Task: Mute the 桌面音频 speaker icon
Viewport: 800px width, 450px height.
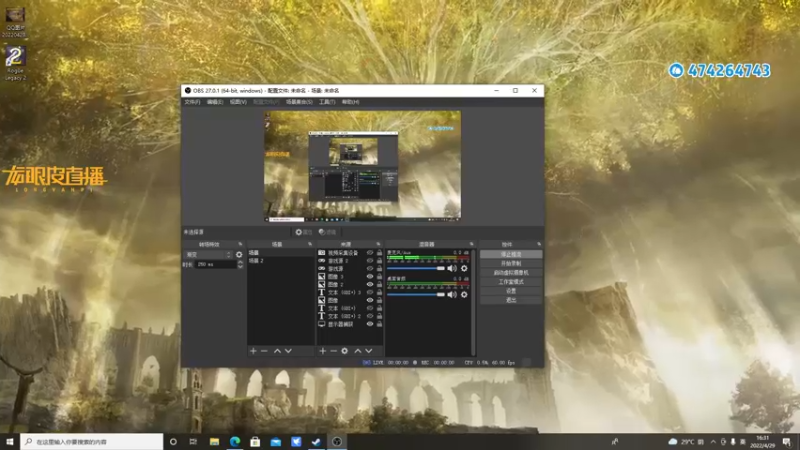Action: tap(452, 294)
